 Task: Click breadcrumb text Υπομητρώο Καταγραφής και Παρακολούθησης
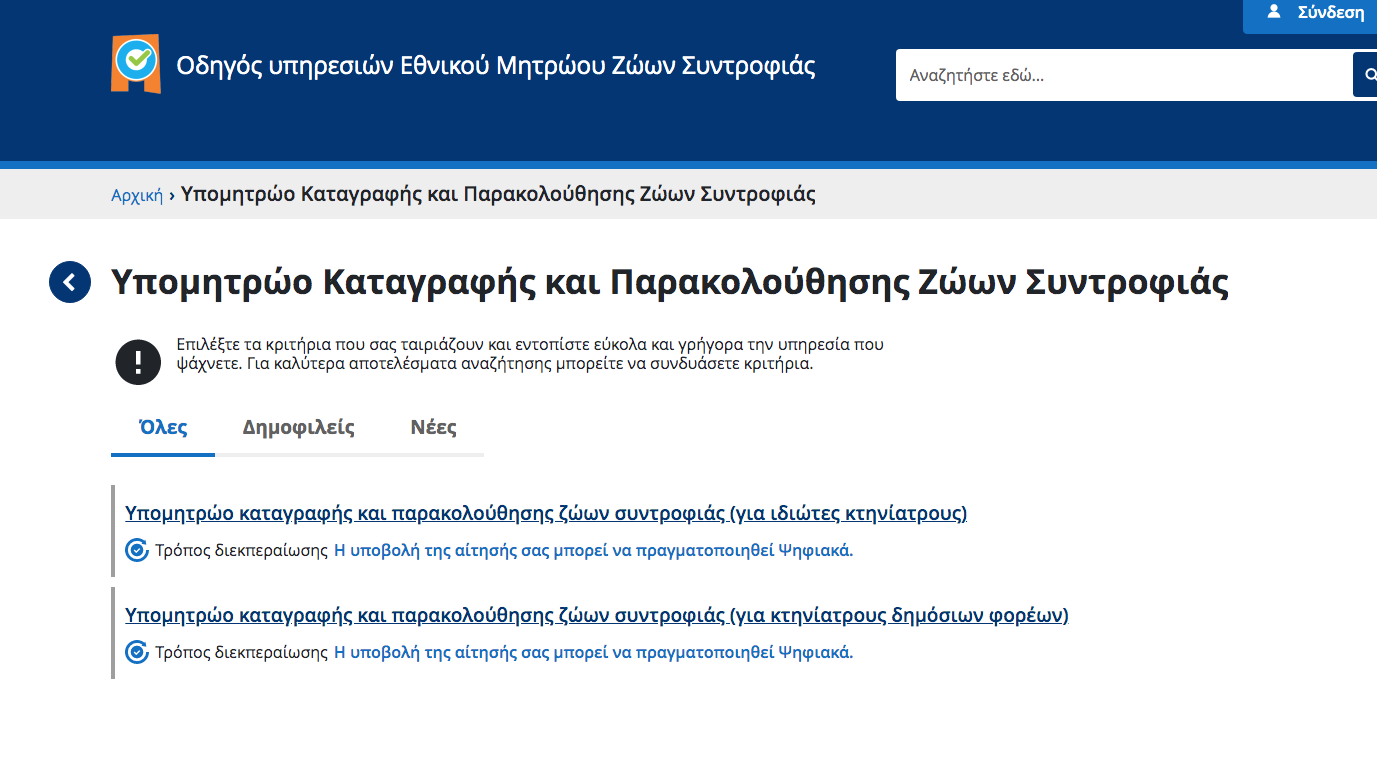tap(498, 195)
